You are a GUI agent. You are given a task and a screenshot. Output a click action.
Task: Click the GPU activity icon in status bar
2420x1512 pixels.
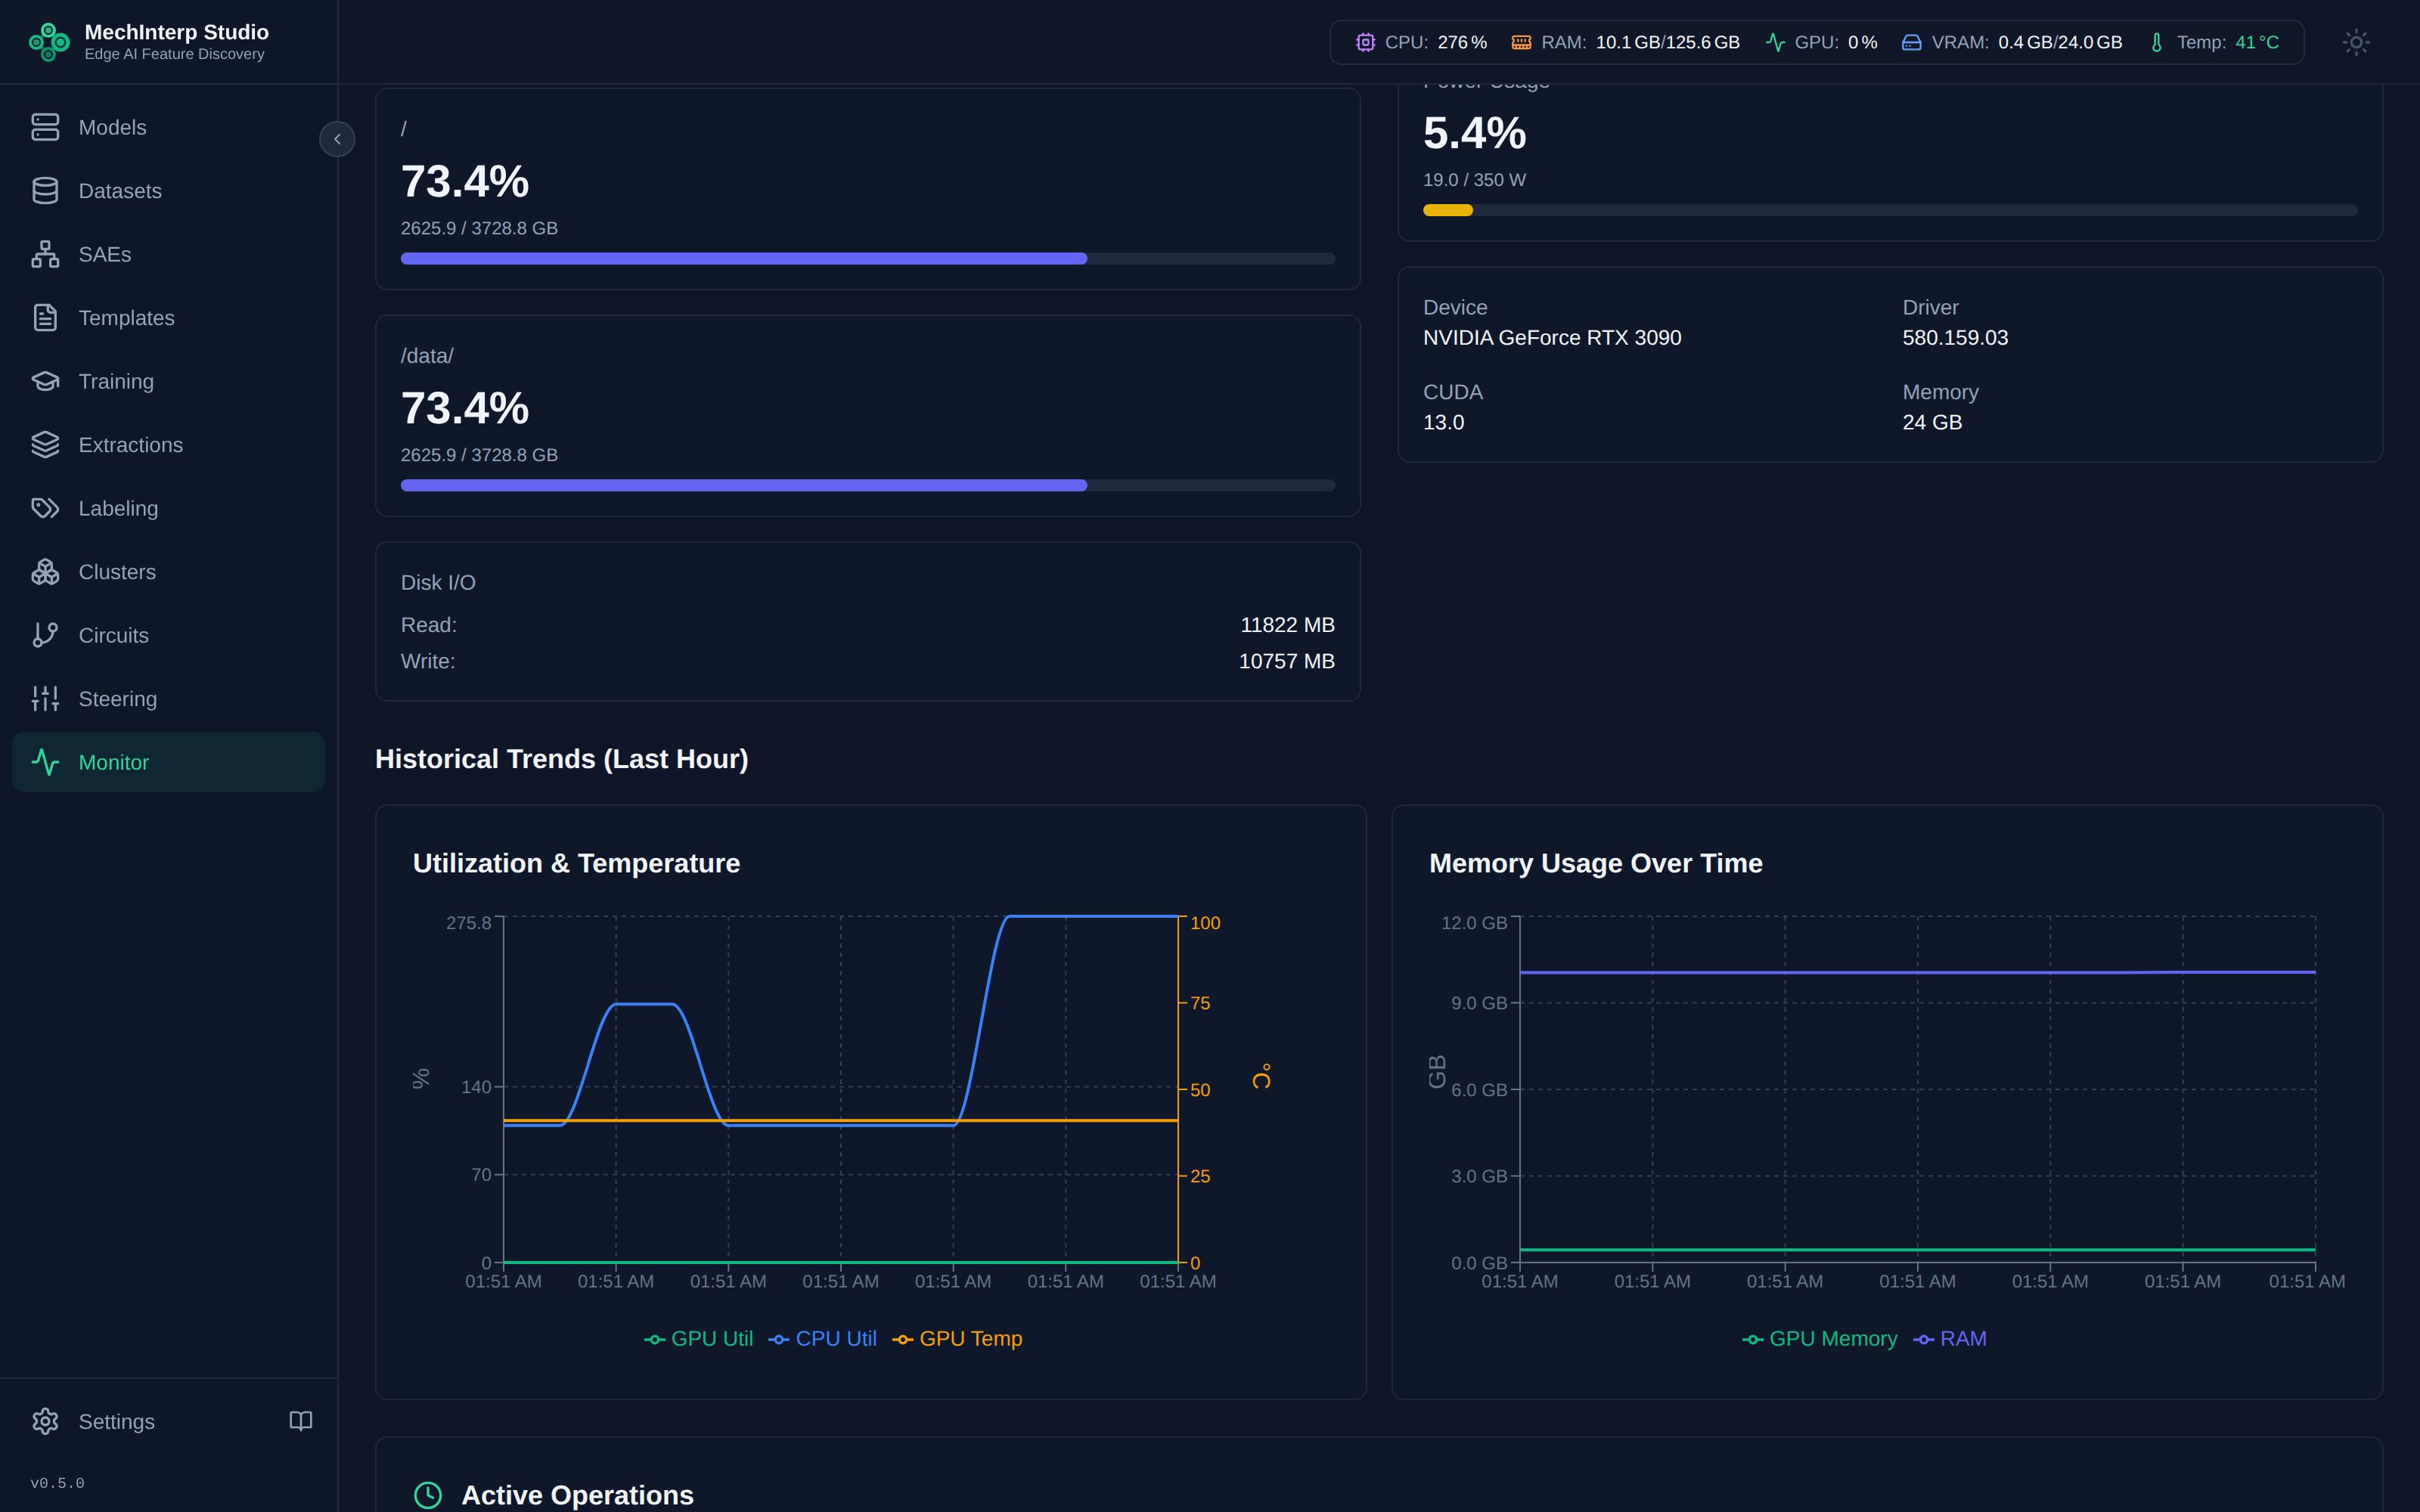click(x=1775, y=42)
